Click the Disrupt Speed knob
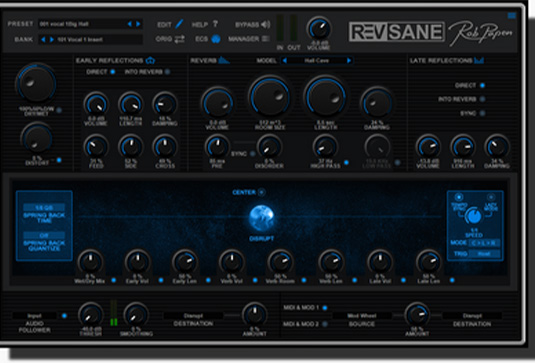This screenshot has height=363, width=535. (474, 216)
